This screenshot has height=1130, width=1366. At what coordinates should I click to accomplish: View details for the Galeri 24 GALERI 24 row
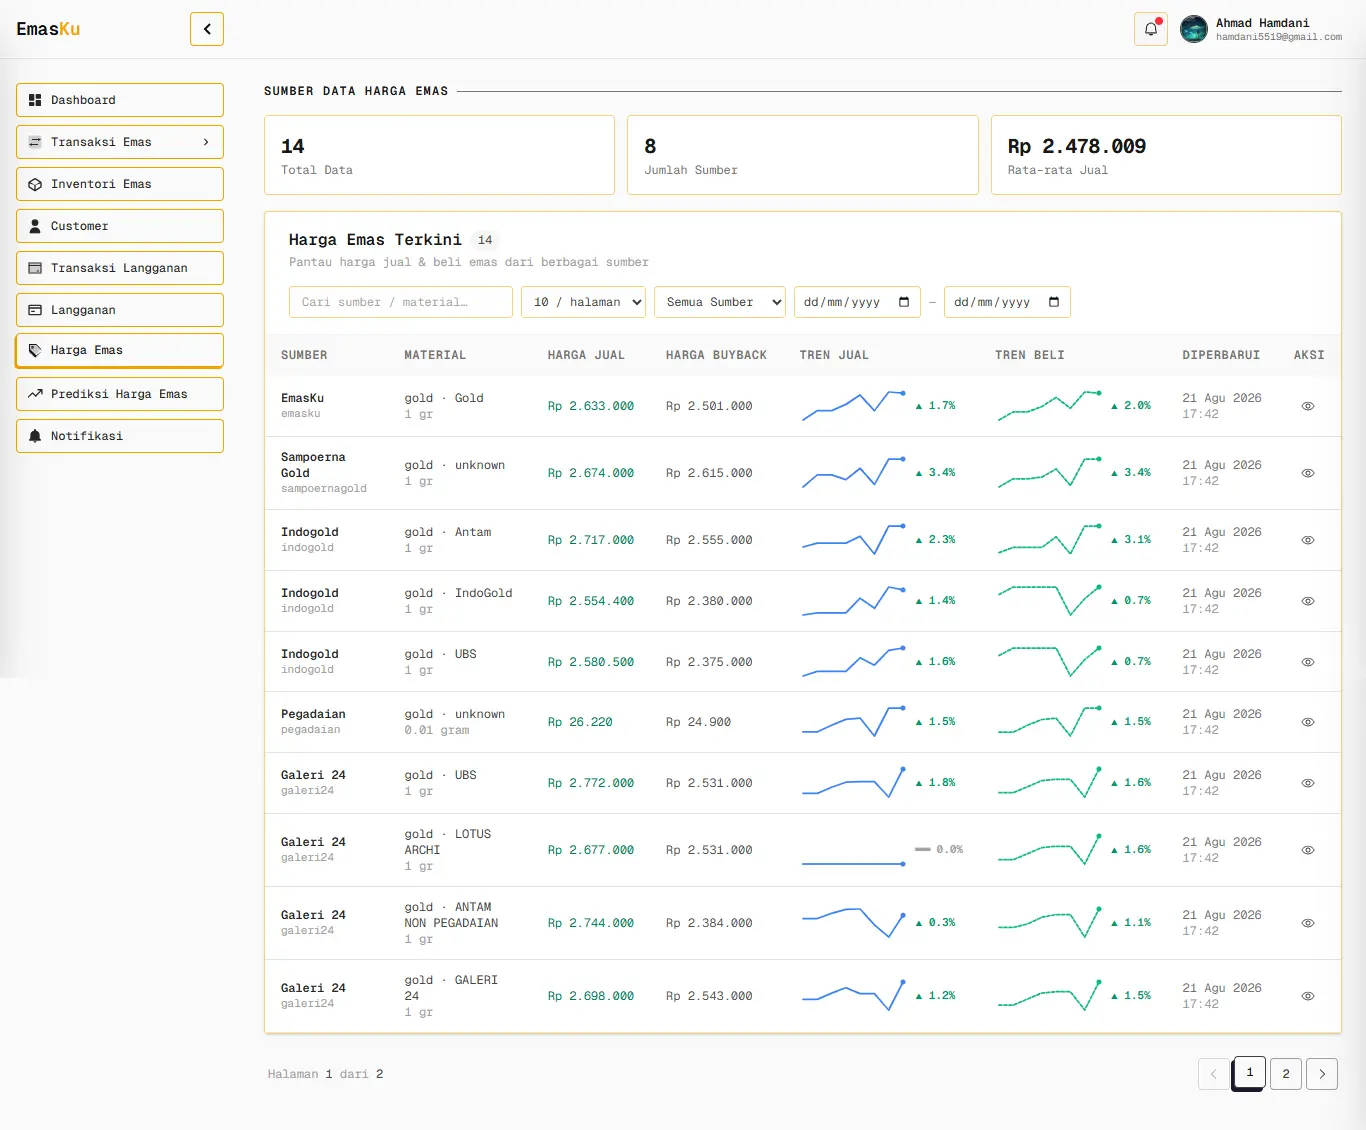click(x=1308, y=996)
